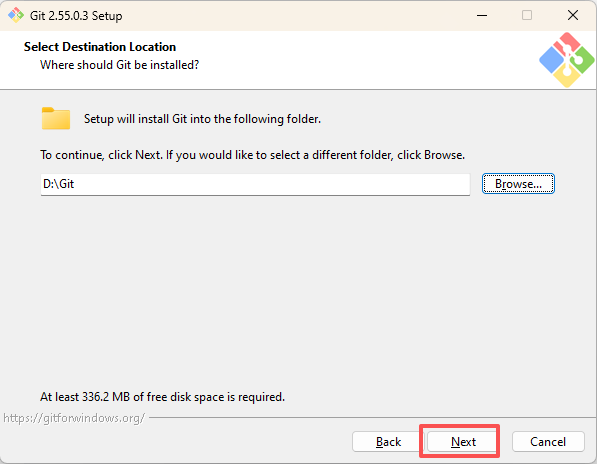The height and width of the screenshot is (464, 597).
Task: Open the gitforwindows.org link
Action: click(x=74, y=418)
